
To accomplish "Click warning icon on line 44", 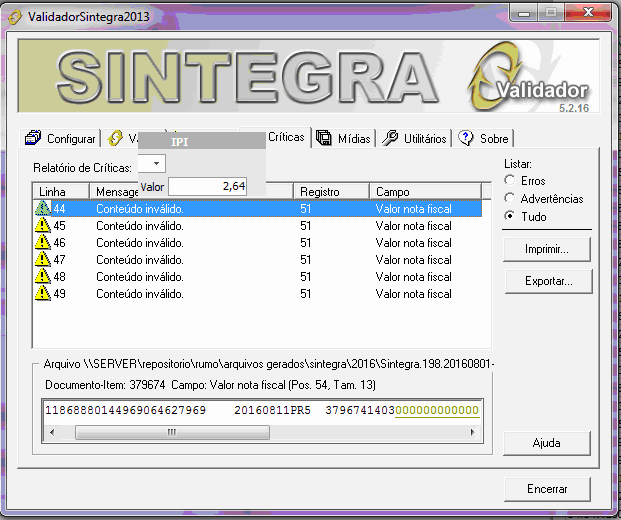I will (x=42, y=208).
